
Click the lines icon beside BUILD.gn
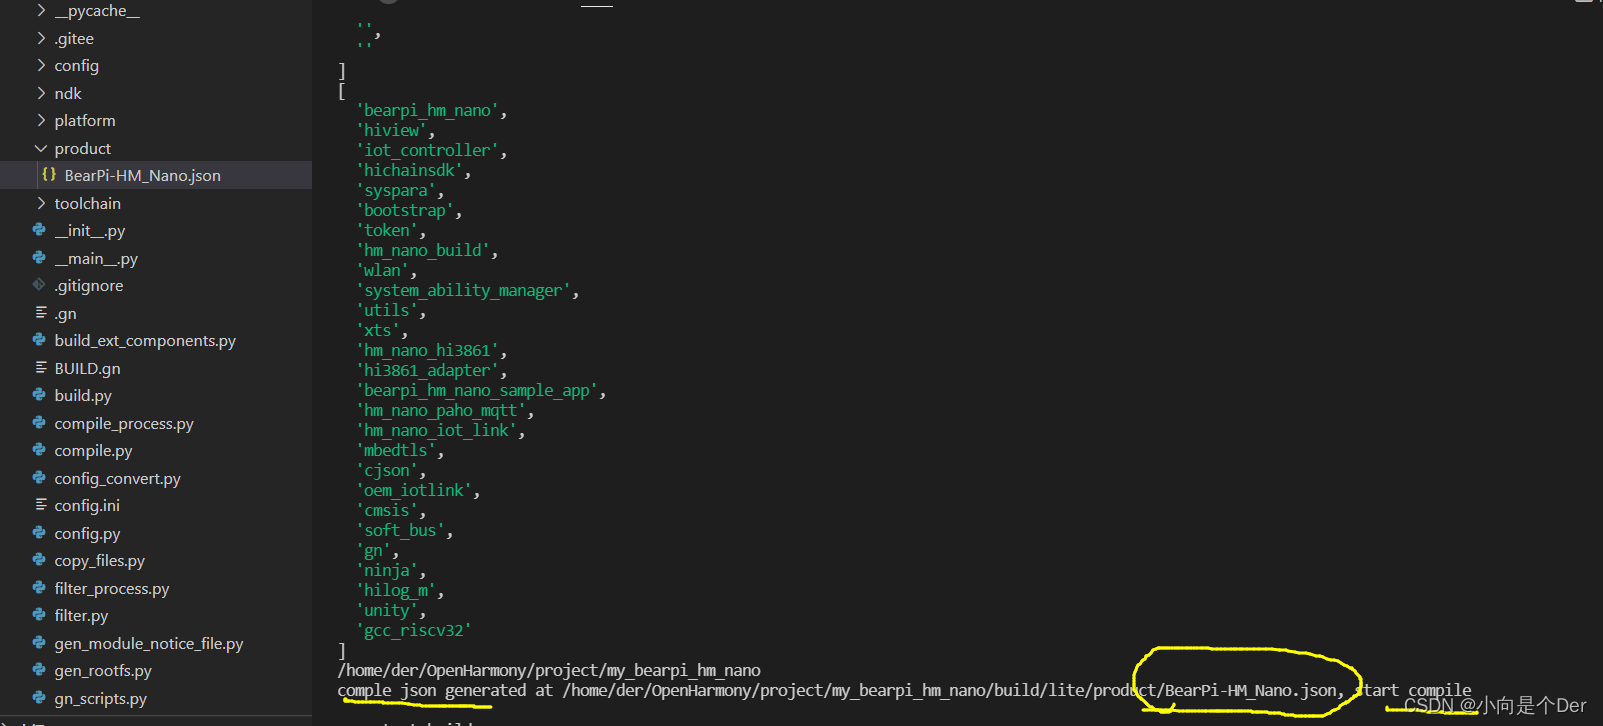41,368
